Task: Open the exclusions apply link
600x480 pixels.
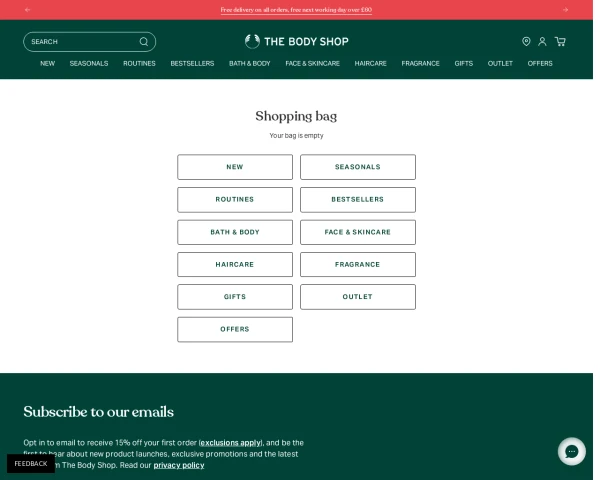Action: pos(231,443)
